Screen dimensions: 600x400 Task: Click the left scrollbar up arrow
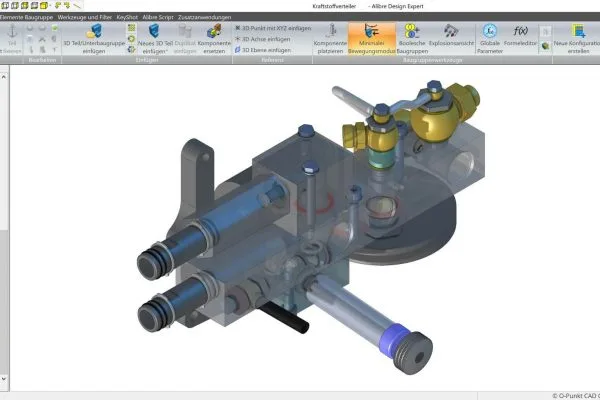click(4, 77)
